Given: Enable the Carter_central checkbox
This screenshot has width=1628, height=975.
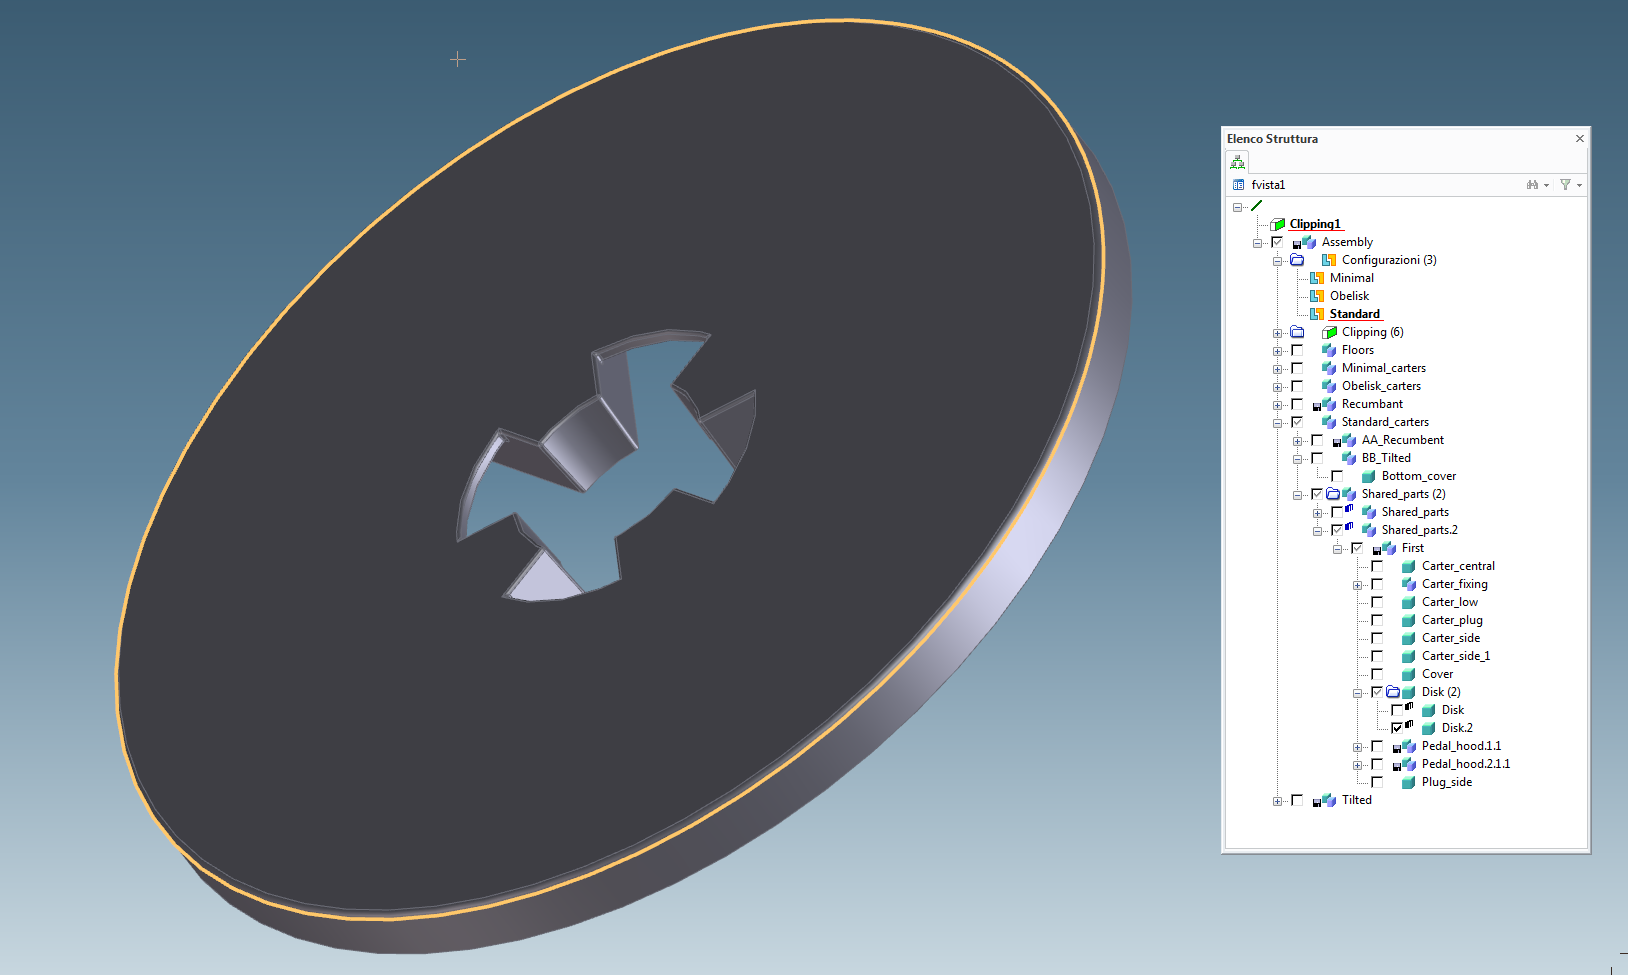Looking at the screenshot, I should point(1377,566).
